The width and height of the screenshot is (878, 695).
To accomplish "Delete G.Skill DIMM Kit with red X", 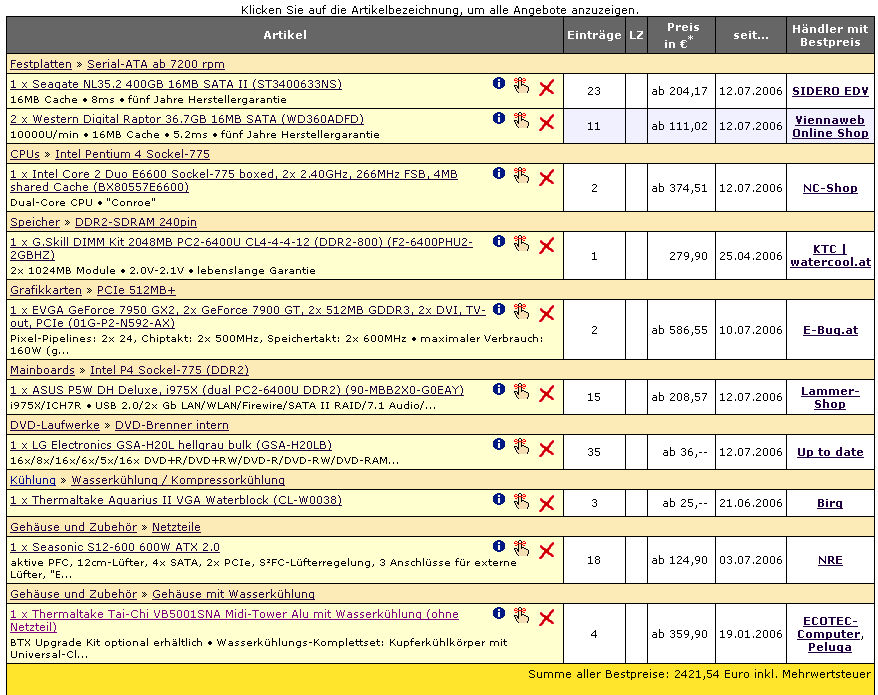I will tap(547, 245).
